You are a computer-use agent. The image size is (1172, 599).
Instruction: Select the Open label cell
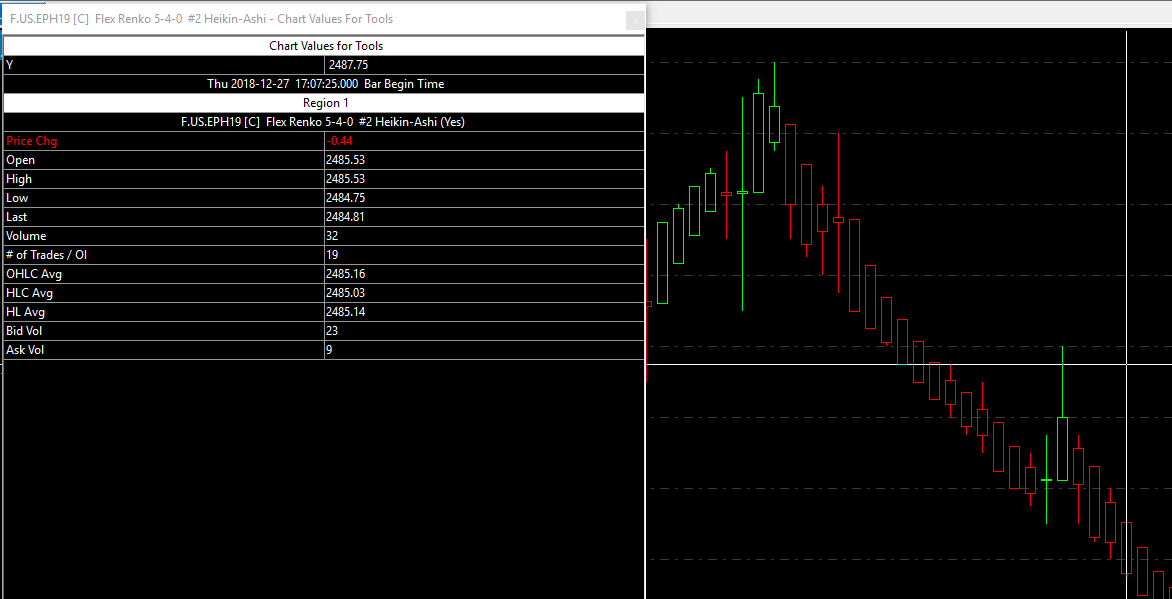164,160
